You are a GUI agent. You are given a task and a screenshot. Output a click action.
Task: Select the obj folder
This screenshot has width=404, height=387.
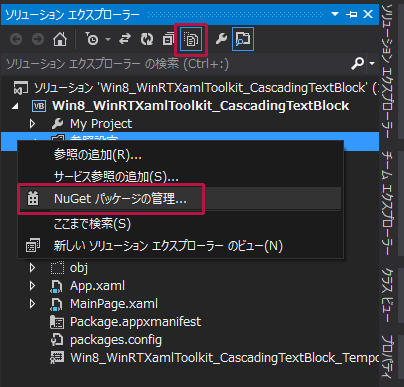[79, 268]
